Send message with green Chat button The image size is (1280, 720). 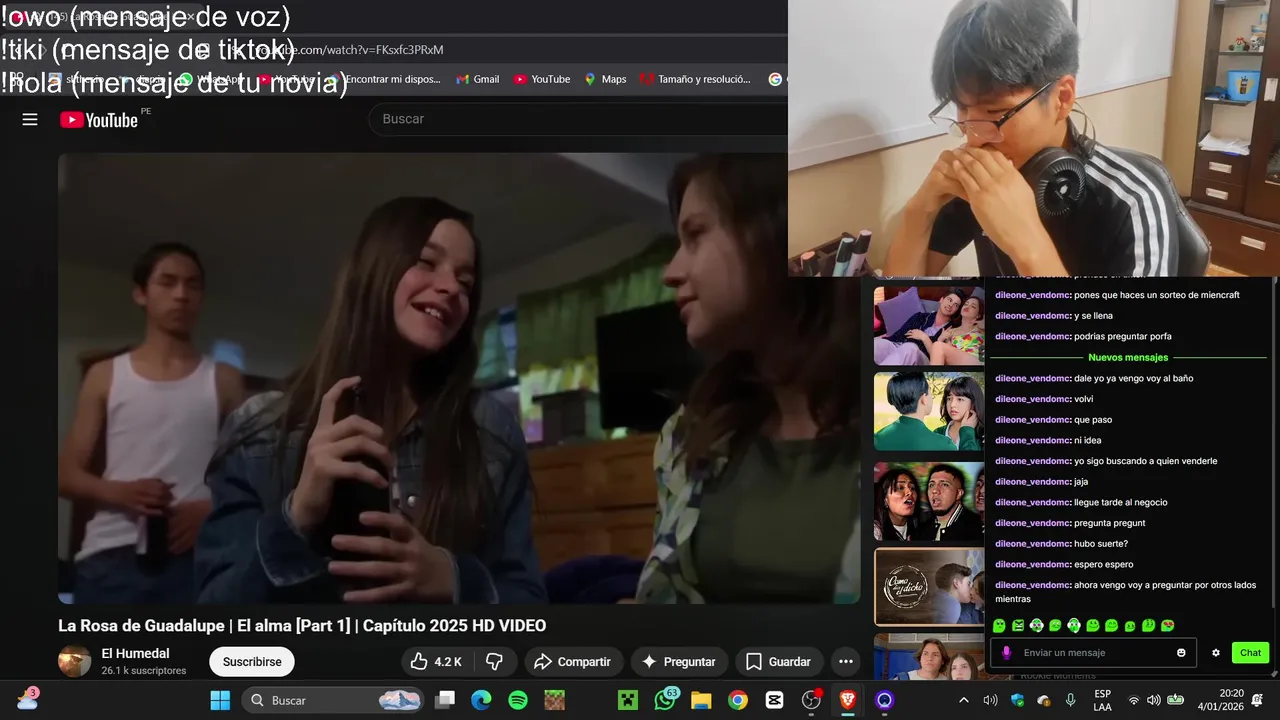(1250, 653)
